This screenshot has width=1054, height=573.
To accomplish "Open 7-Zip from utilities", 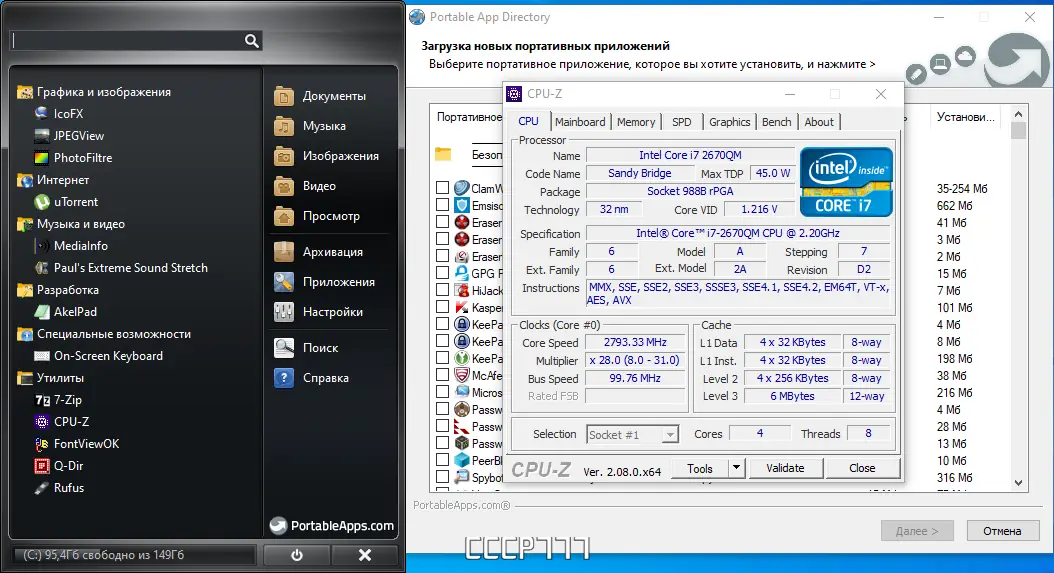I will [x=68, y=400].
